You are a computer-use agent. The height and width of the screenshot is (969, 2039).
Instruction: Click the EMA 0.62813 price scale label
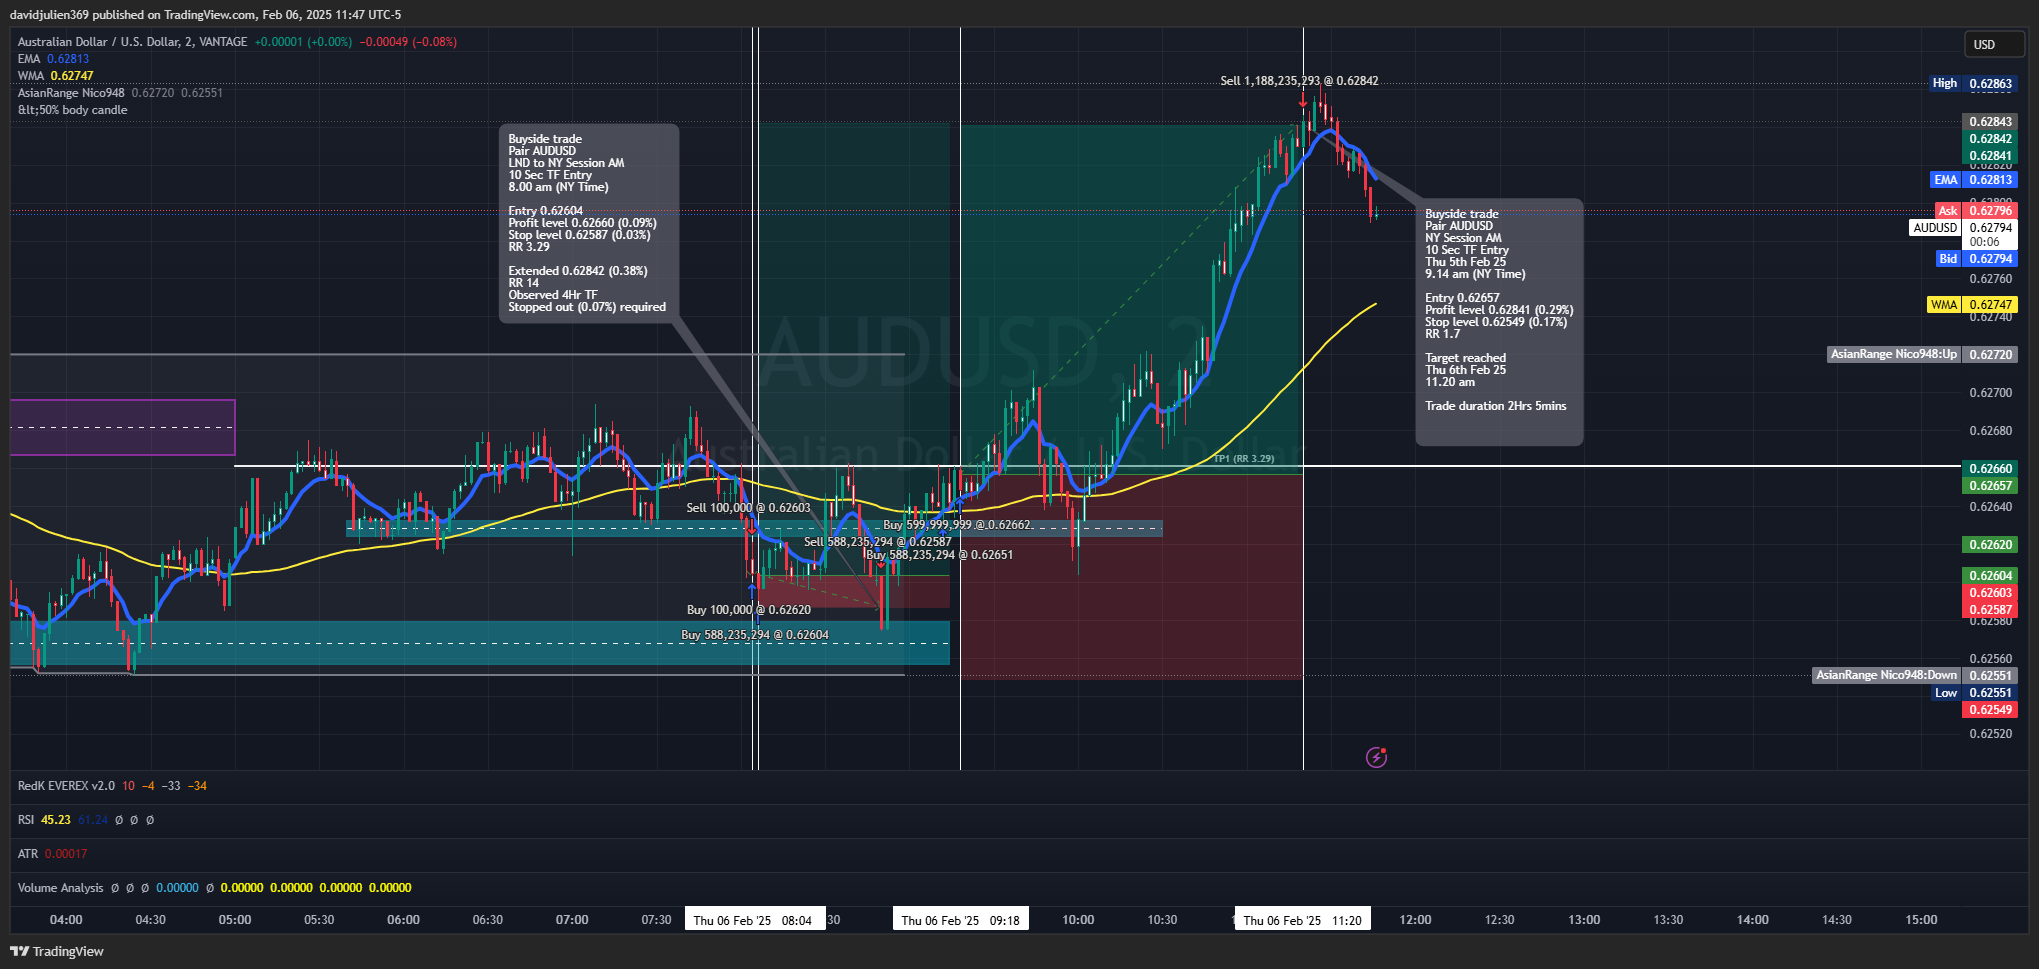[1973, 180]
